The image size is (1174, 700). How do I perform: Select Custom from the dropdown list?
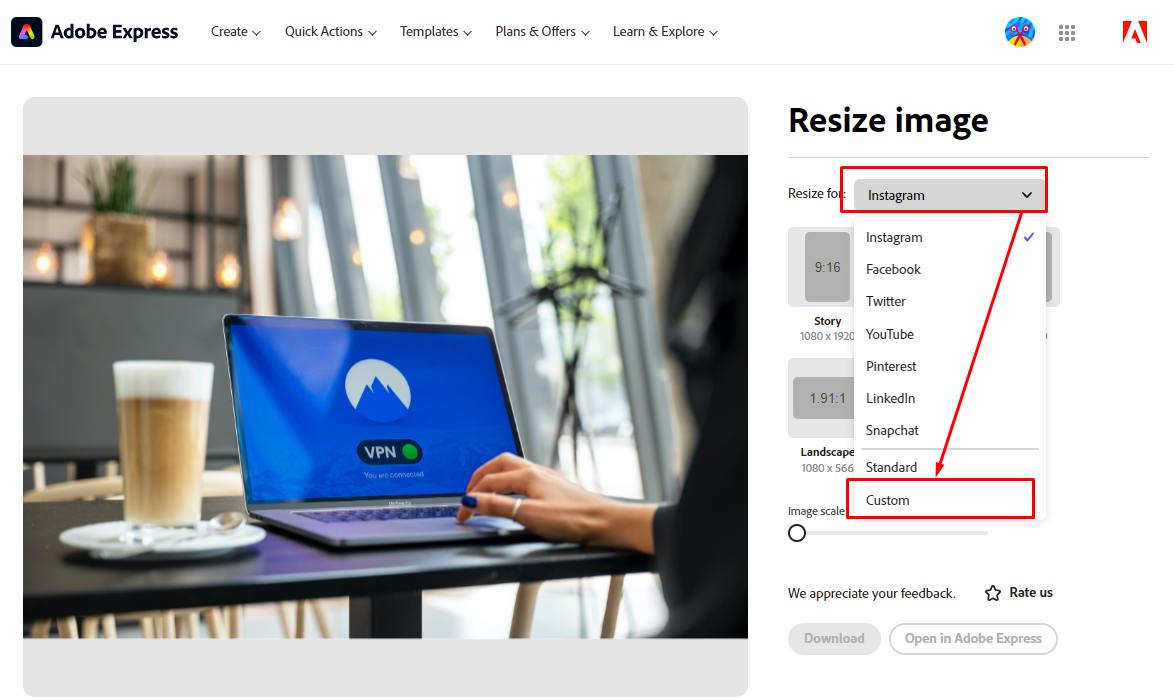click(x=888, y=499)
